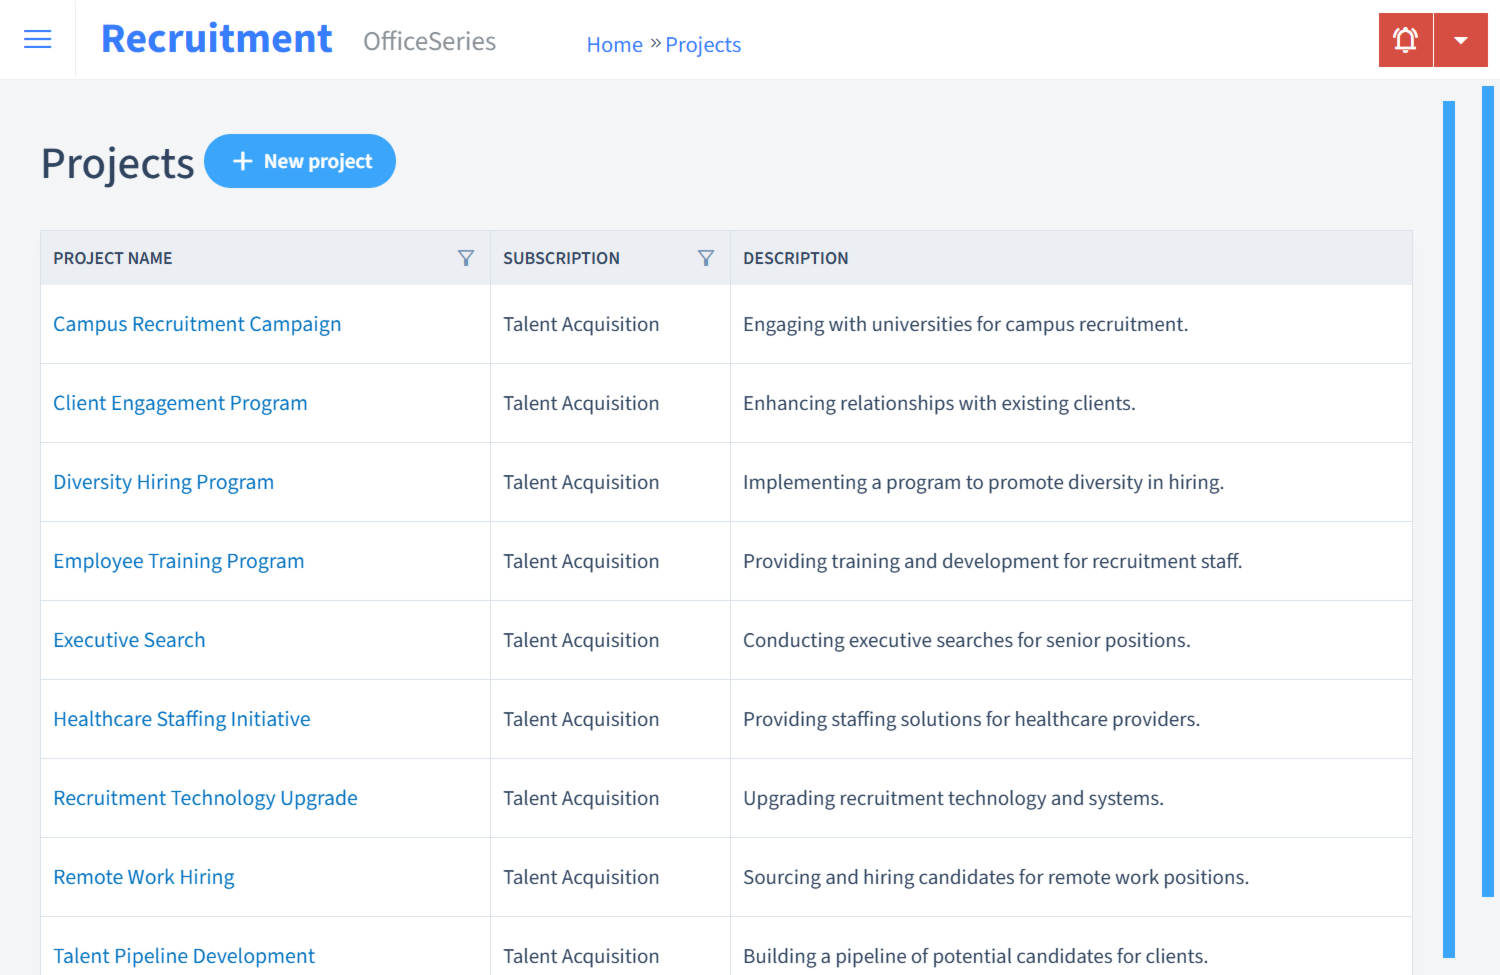
Task: Click the plus icon inside New project button
Action: 243,161
